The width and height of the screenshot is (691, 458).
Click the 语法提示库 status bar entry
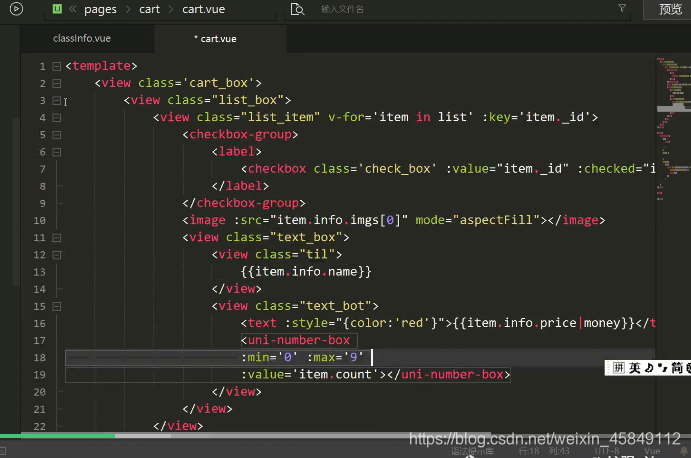point(472,451)
